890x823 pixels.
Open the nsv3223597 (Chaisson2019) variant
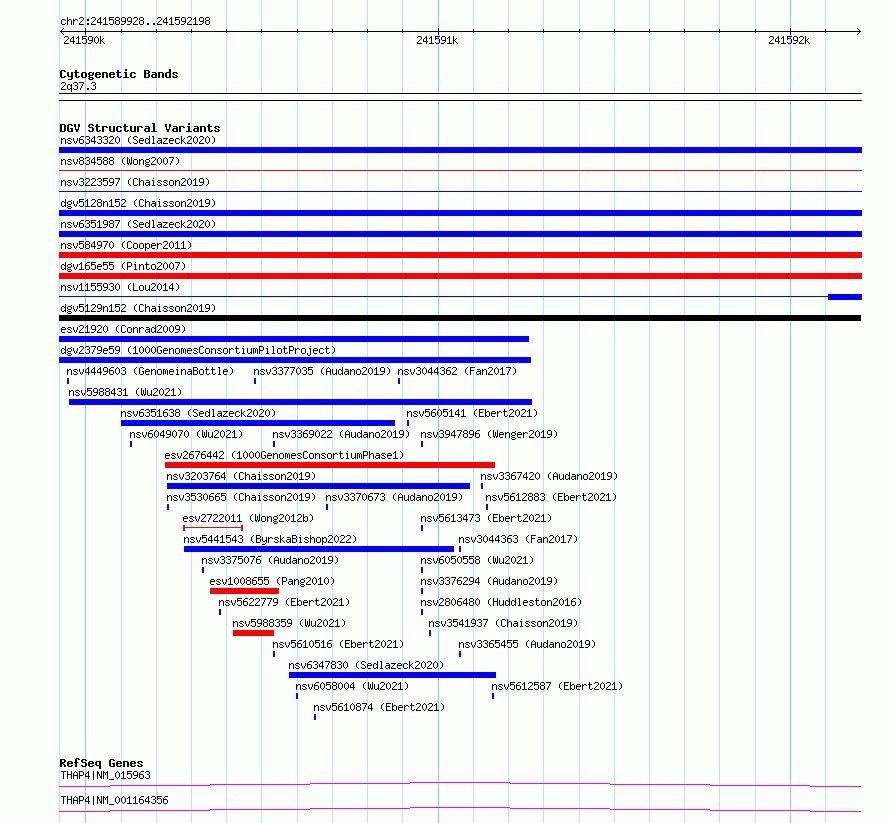(x=135, y=182)
